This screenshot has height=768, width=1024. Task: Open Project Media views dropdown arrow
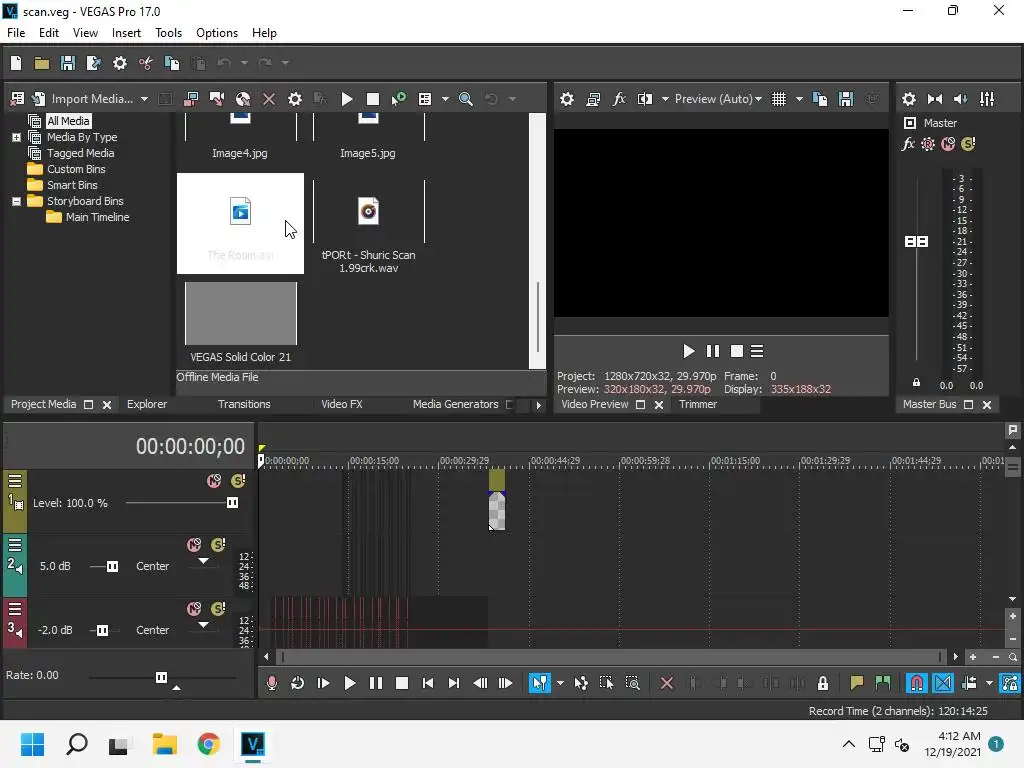point(445,99)
